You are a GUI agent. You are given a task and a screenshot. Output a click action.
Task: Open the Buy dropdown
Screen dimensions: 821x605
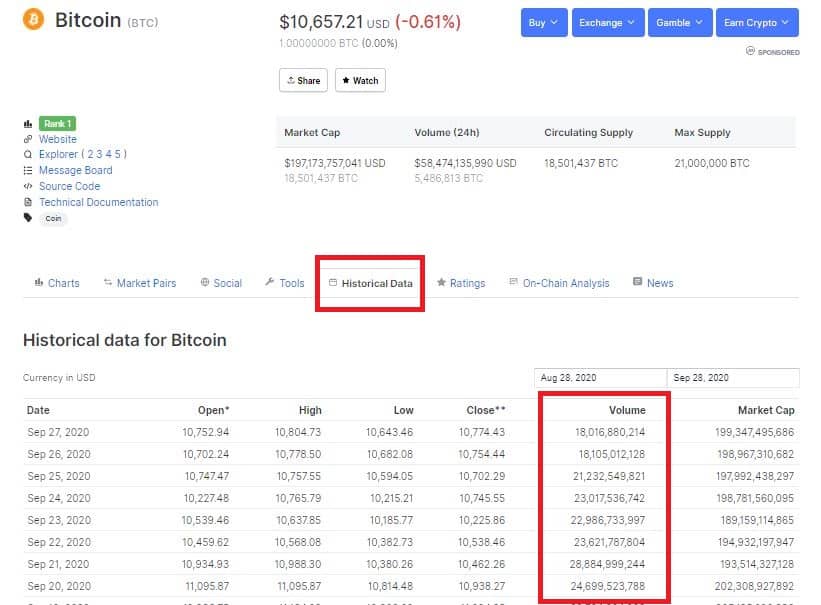(544, 22)
